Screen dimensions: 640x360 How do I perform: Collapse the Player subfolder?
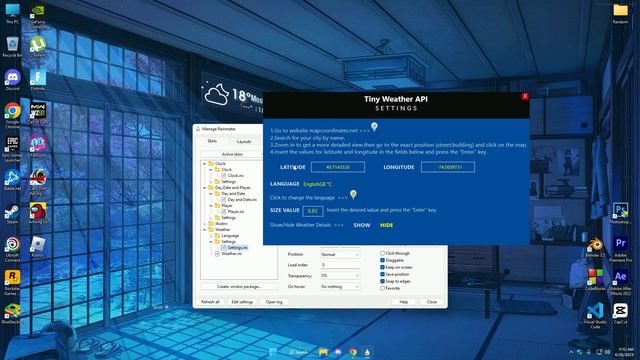[x=211, y=206]
